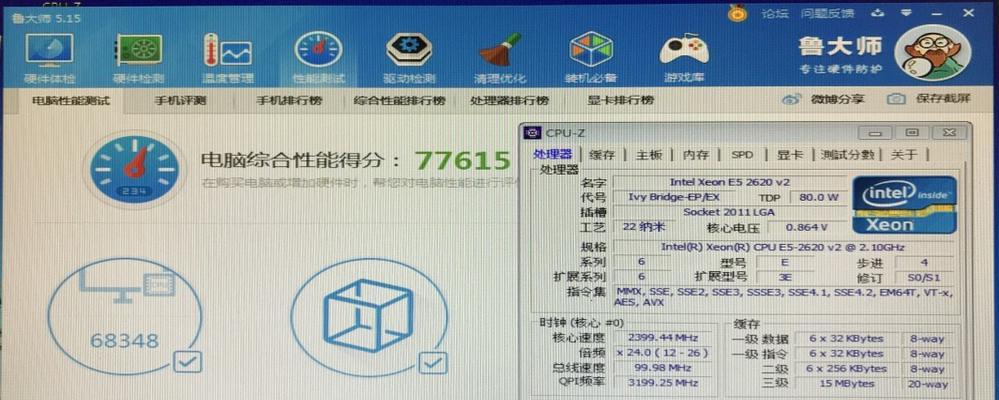Switch to 手机评测 tab

tap(180, 101)
